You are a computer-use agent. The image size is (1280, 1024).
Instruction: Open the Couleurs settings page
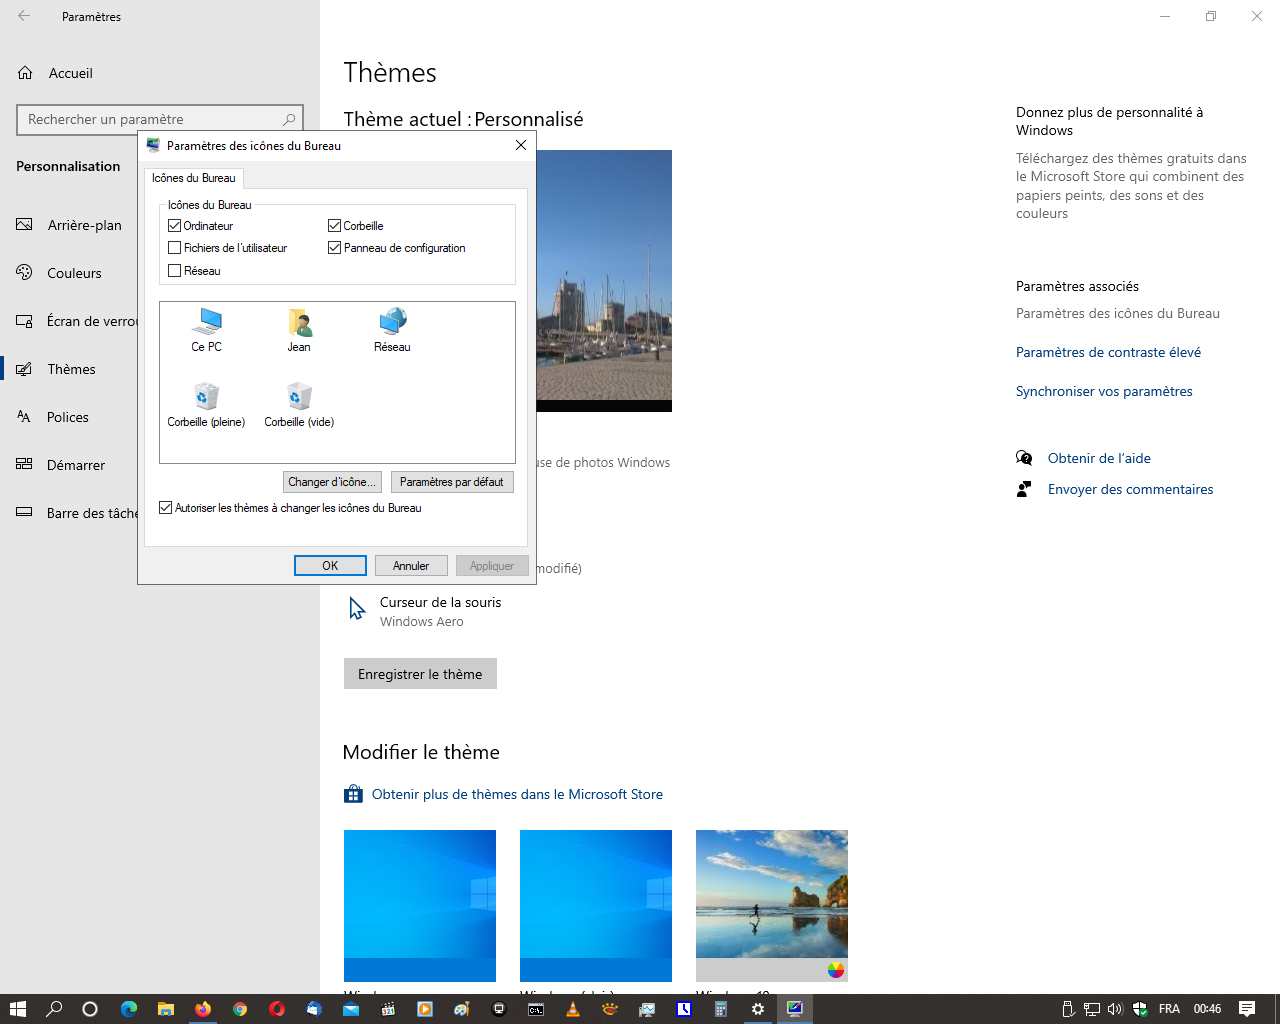pos(70,273)
